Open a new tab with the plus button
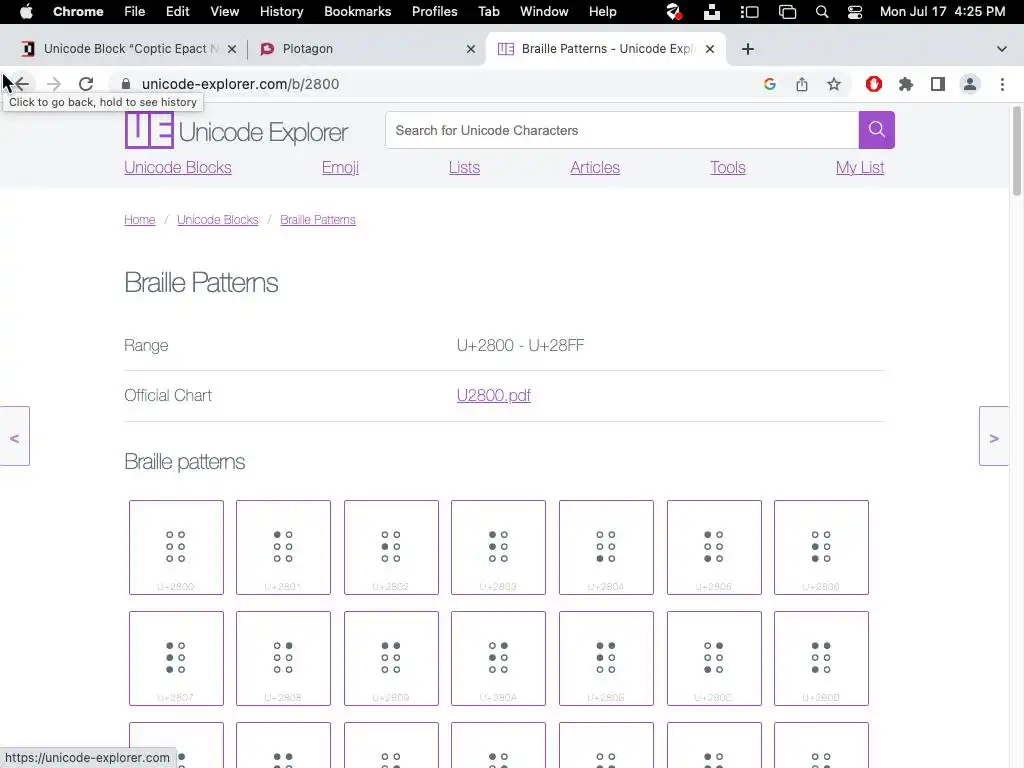Image resolution: width=1024 pixels, height=768 pixels. tap(748, 49)
